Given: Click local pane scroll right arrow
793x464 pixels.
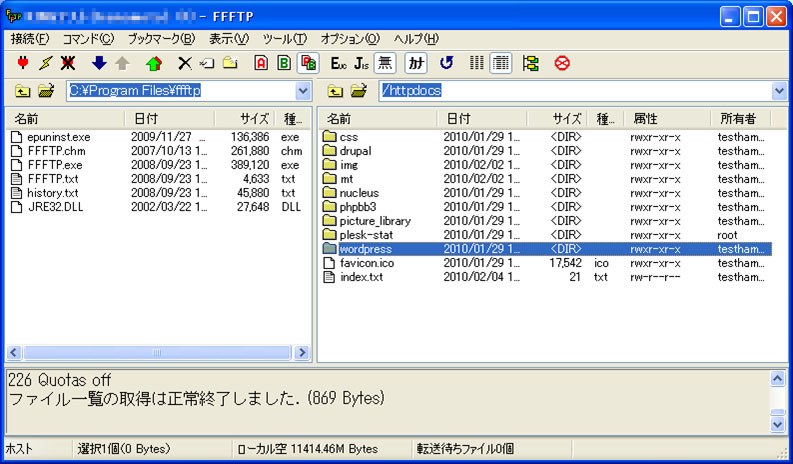Looking at the screenshot, I should (x=302, y=353).
